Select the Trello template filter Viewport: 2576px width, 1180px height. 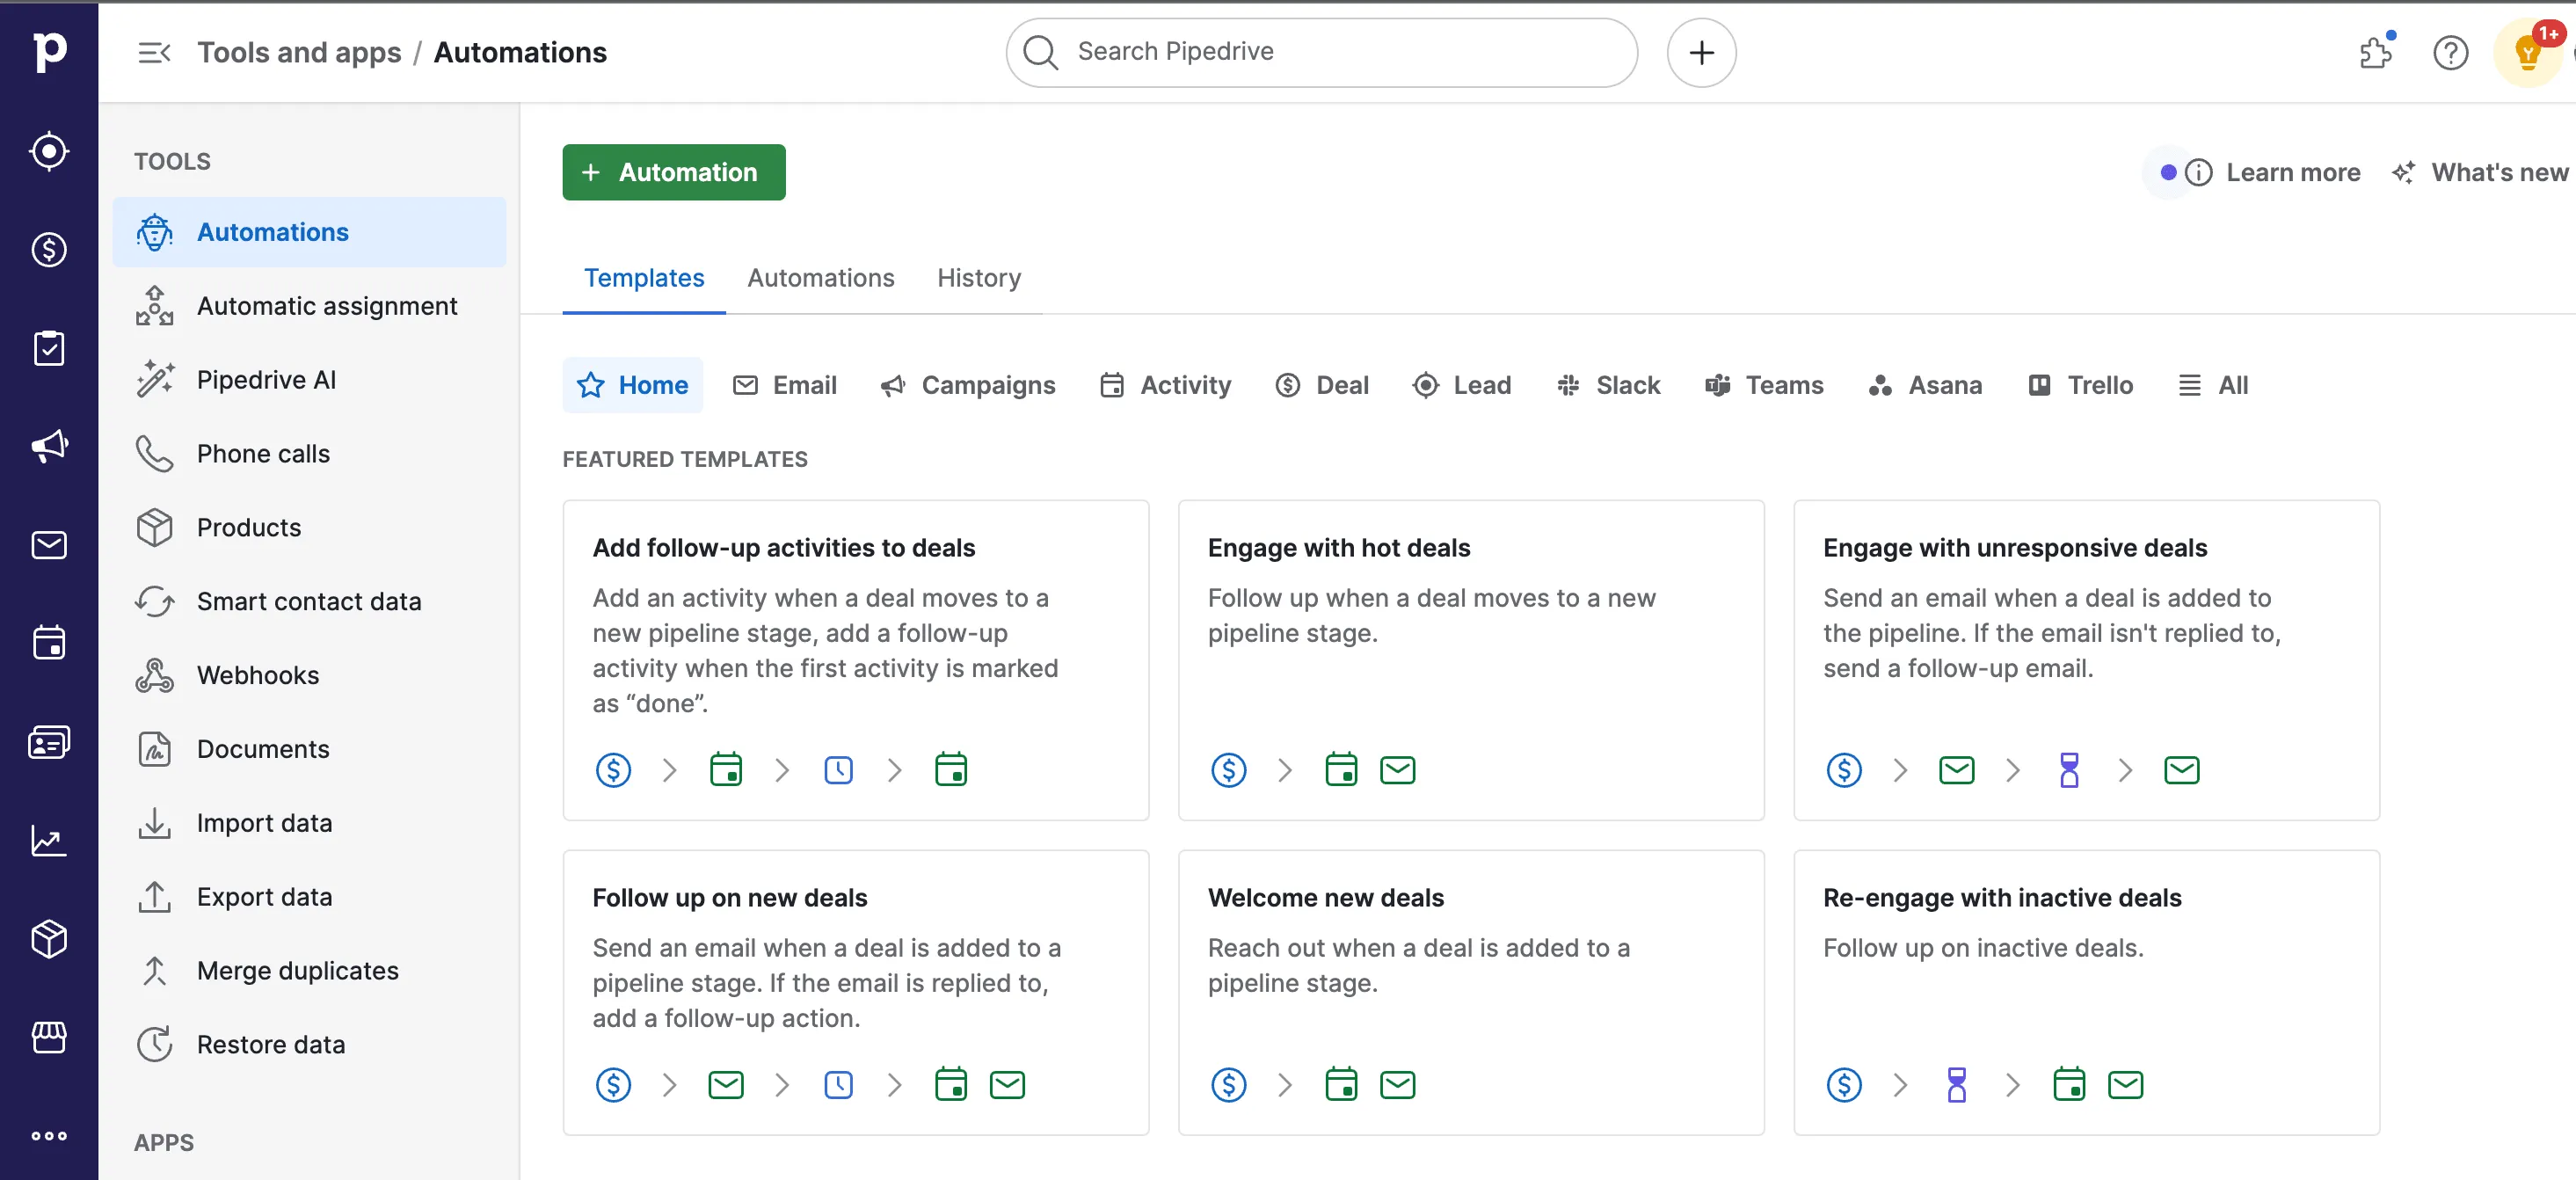tap(2080, 385)
